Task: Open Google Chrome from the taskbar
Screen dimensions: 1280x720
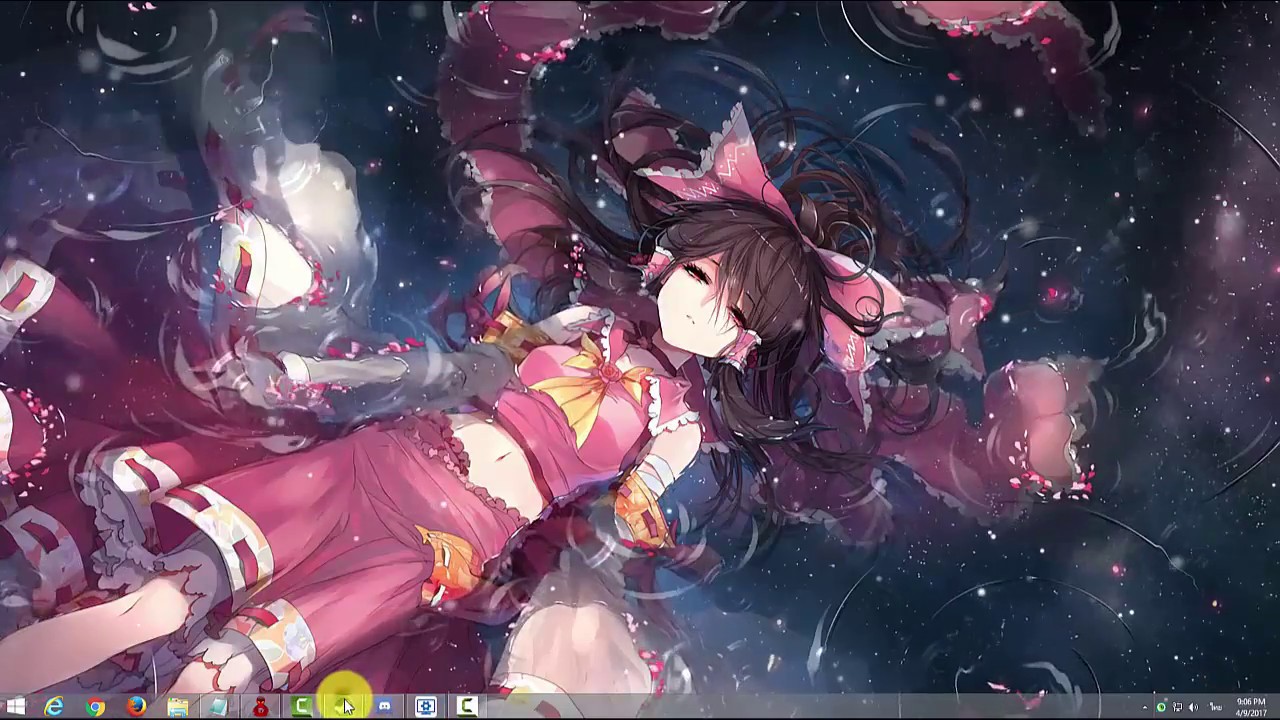Action: (x=95, y=707)
